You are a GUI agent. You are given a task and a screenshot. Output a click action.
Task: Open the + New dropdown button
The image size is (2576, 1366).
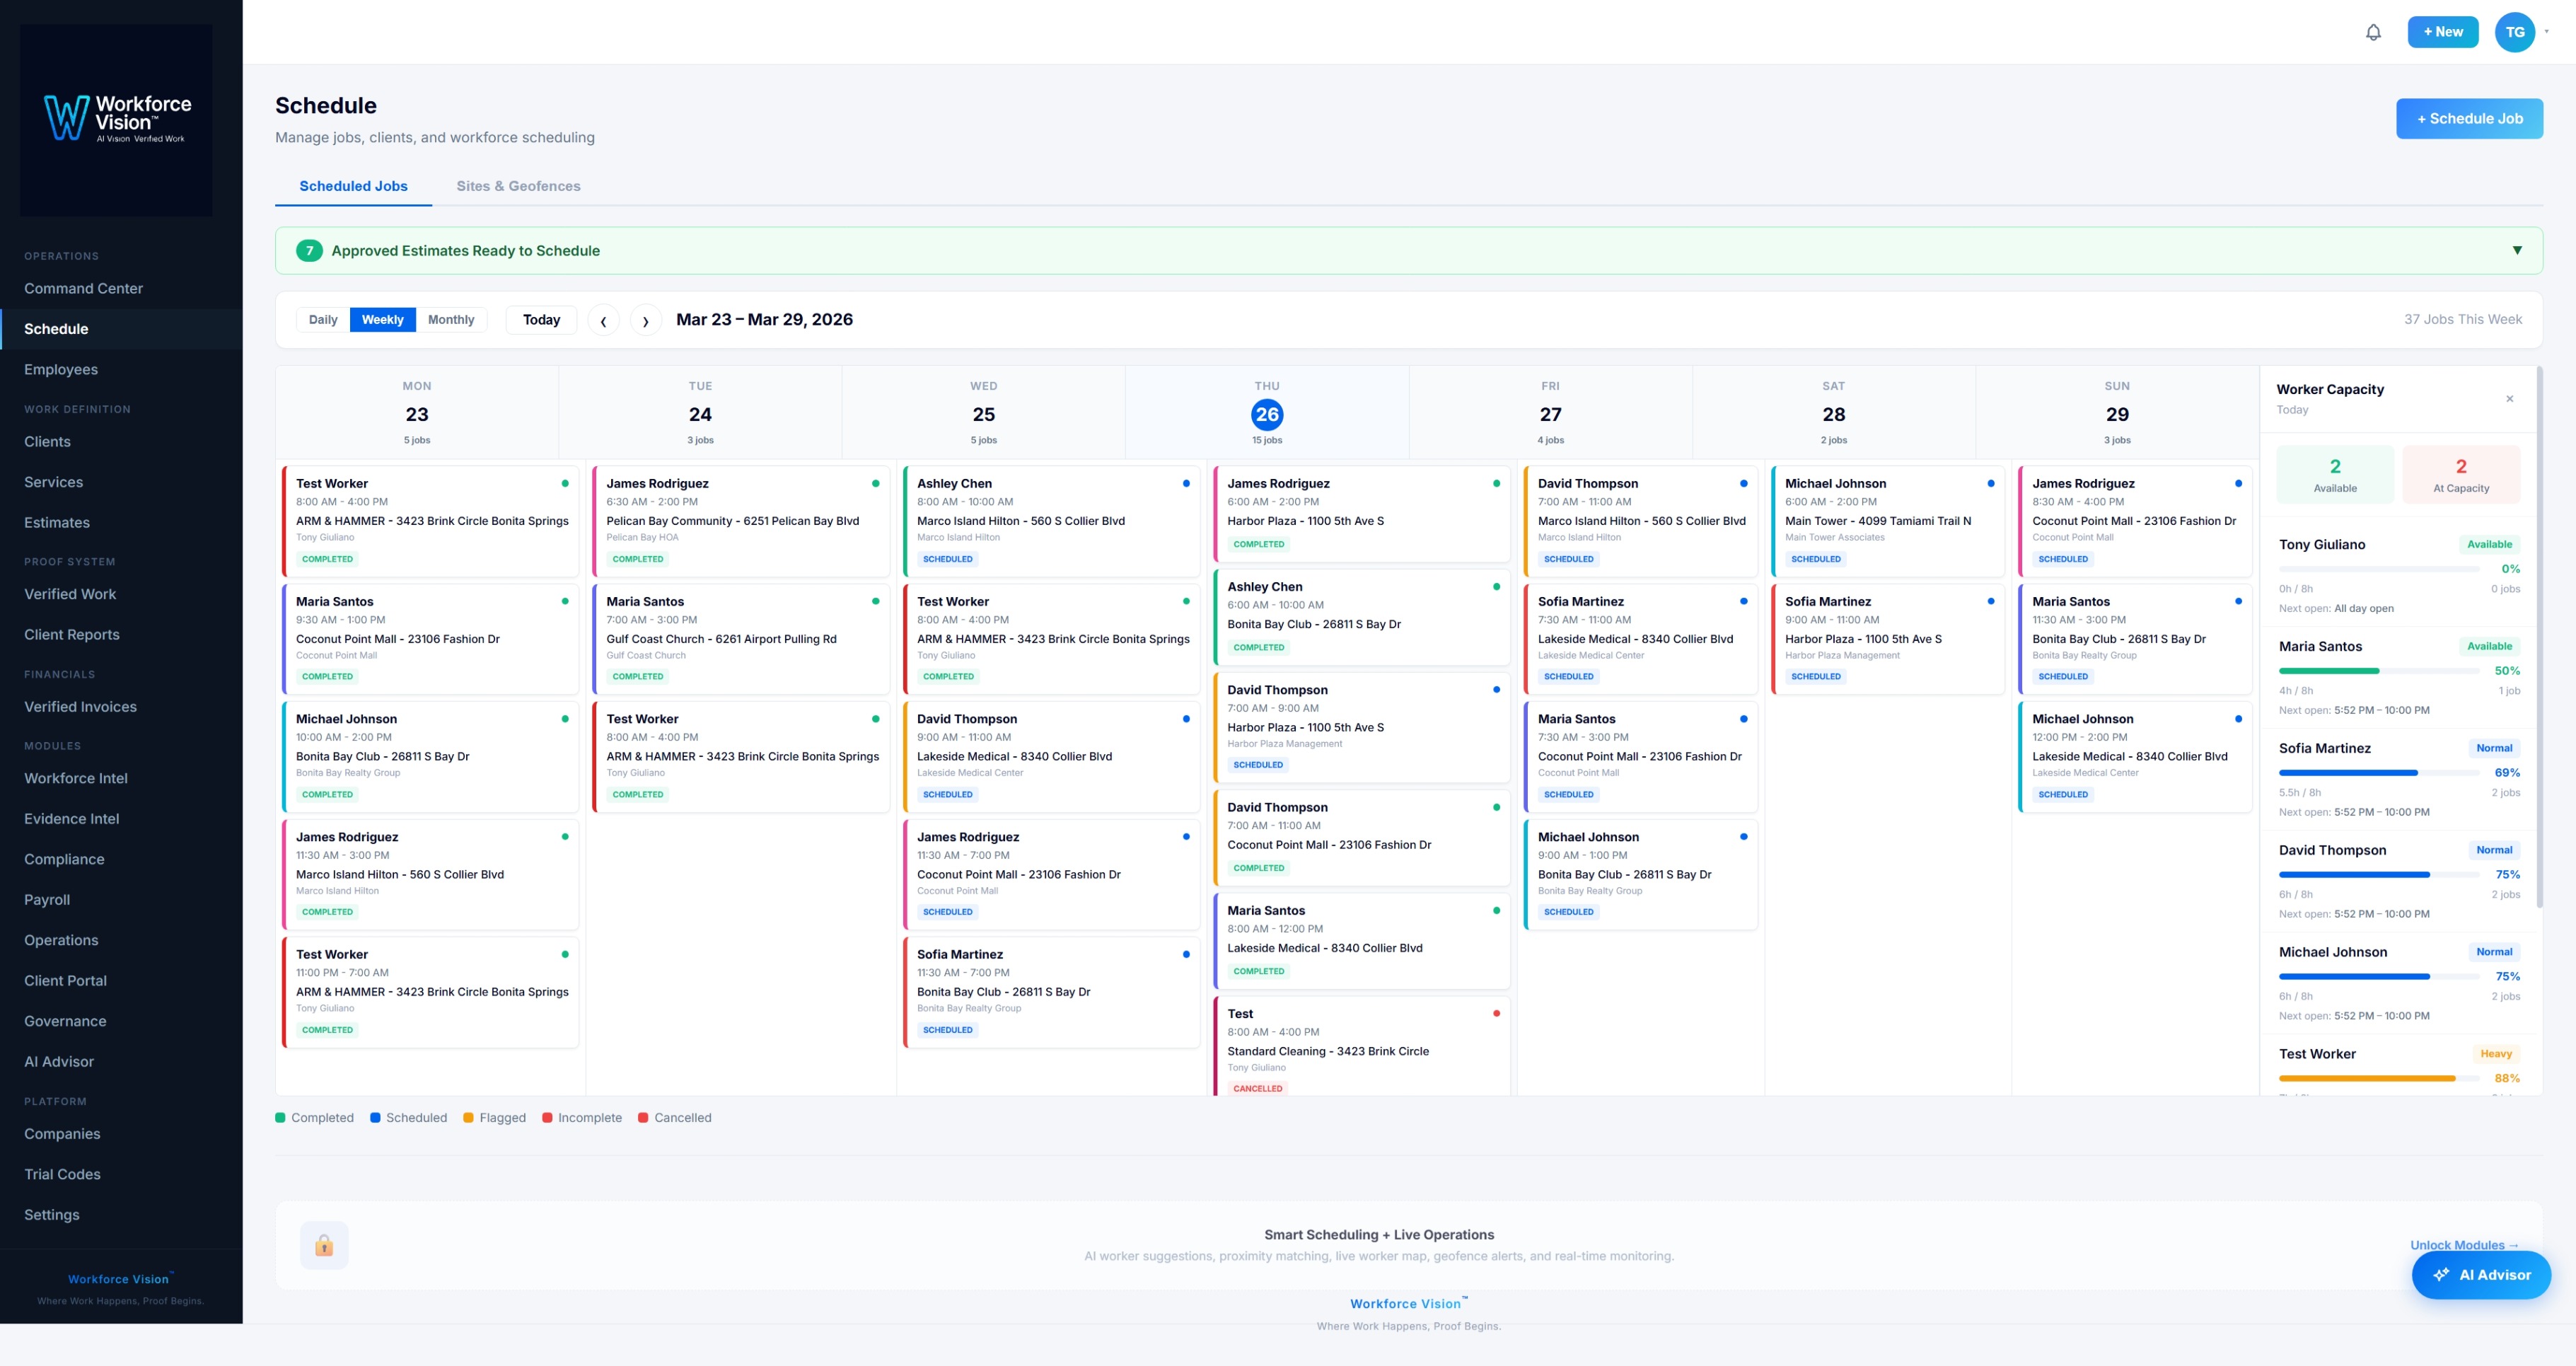coord(2442,32)
